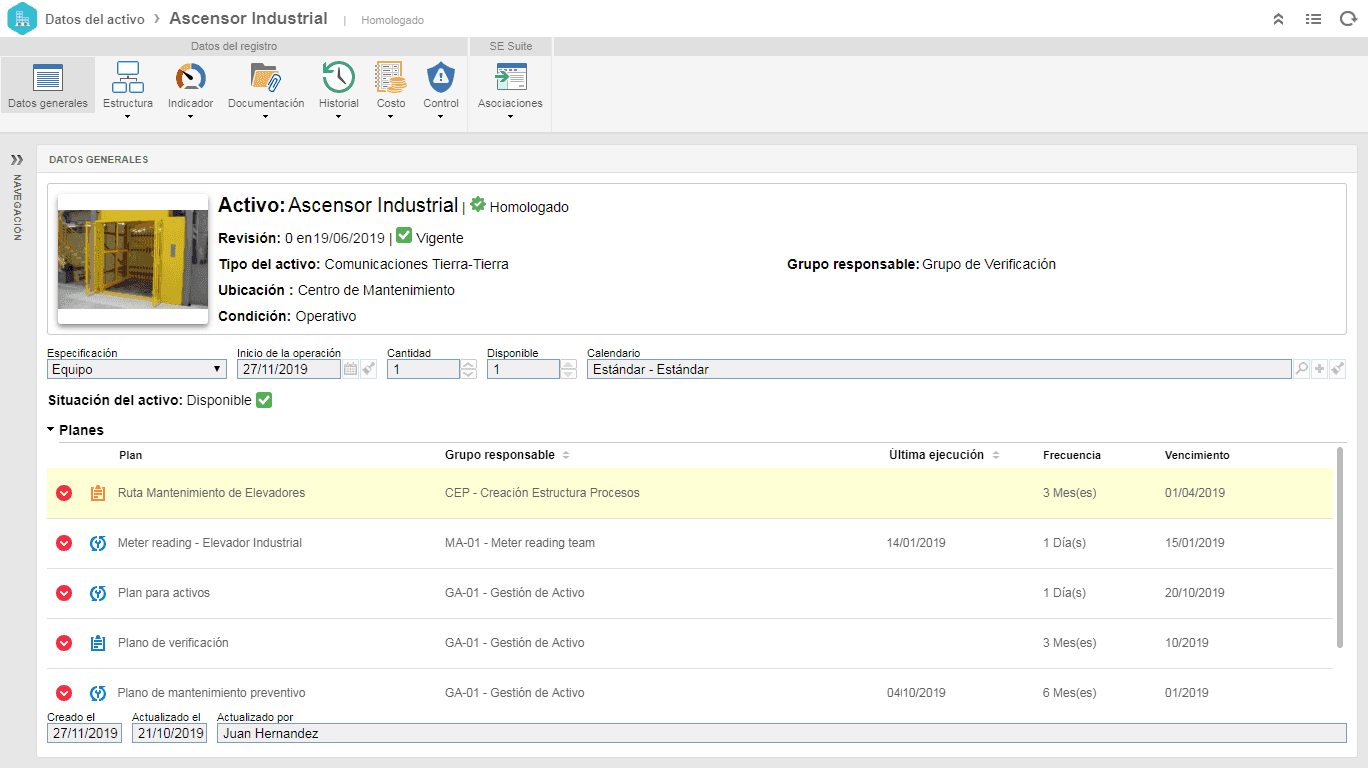Click the Calendario clear eraser icon
The width and height of the screenshot is (1368, 768).
point(1338,369)
